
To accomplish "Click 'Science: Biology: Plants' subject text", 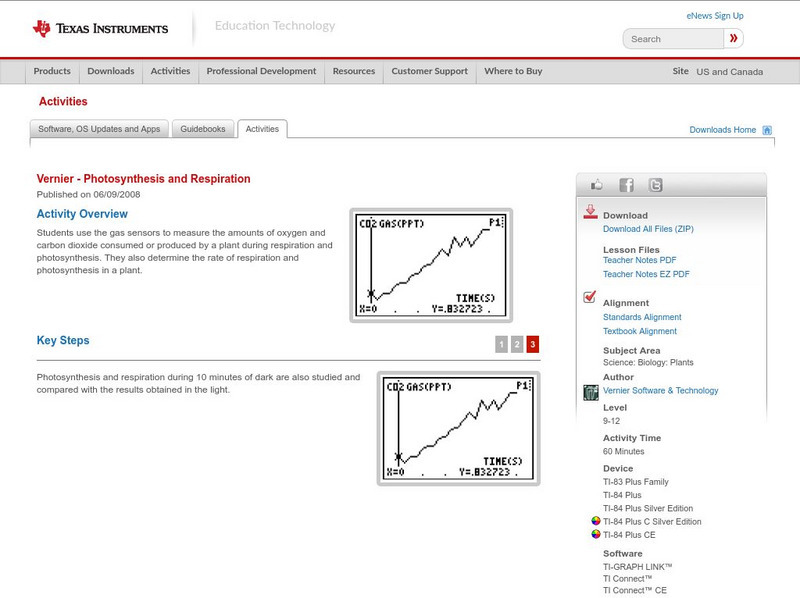I will (648, 363).
